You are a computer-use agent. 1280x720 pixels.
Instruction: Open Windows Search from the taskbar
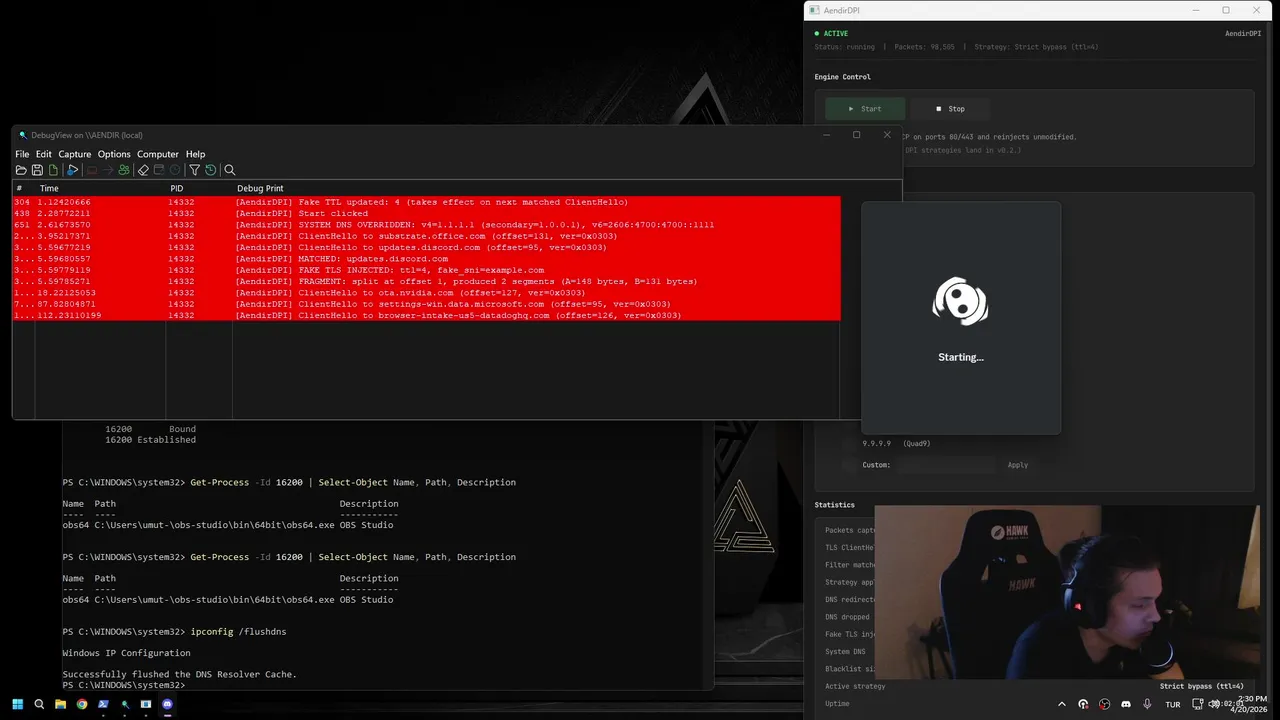(x=39, y=704)
